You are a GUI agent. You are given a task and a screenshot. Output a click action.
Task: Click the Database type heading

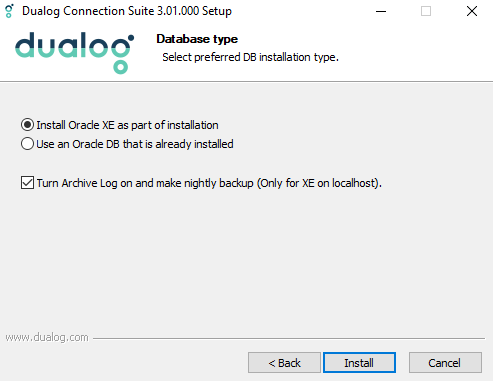(197, 39)
